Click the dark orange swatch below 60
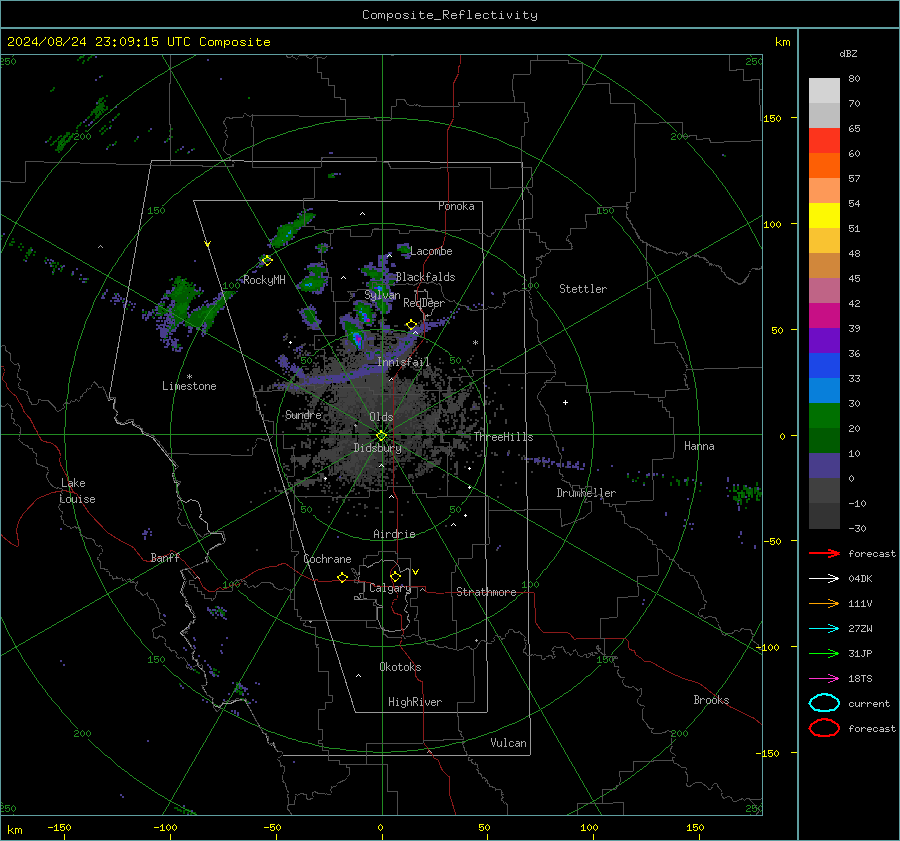Viewport: 900px width, 841px height. point(824,165)
